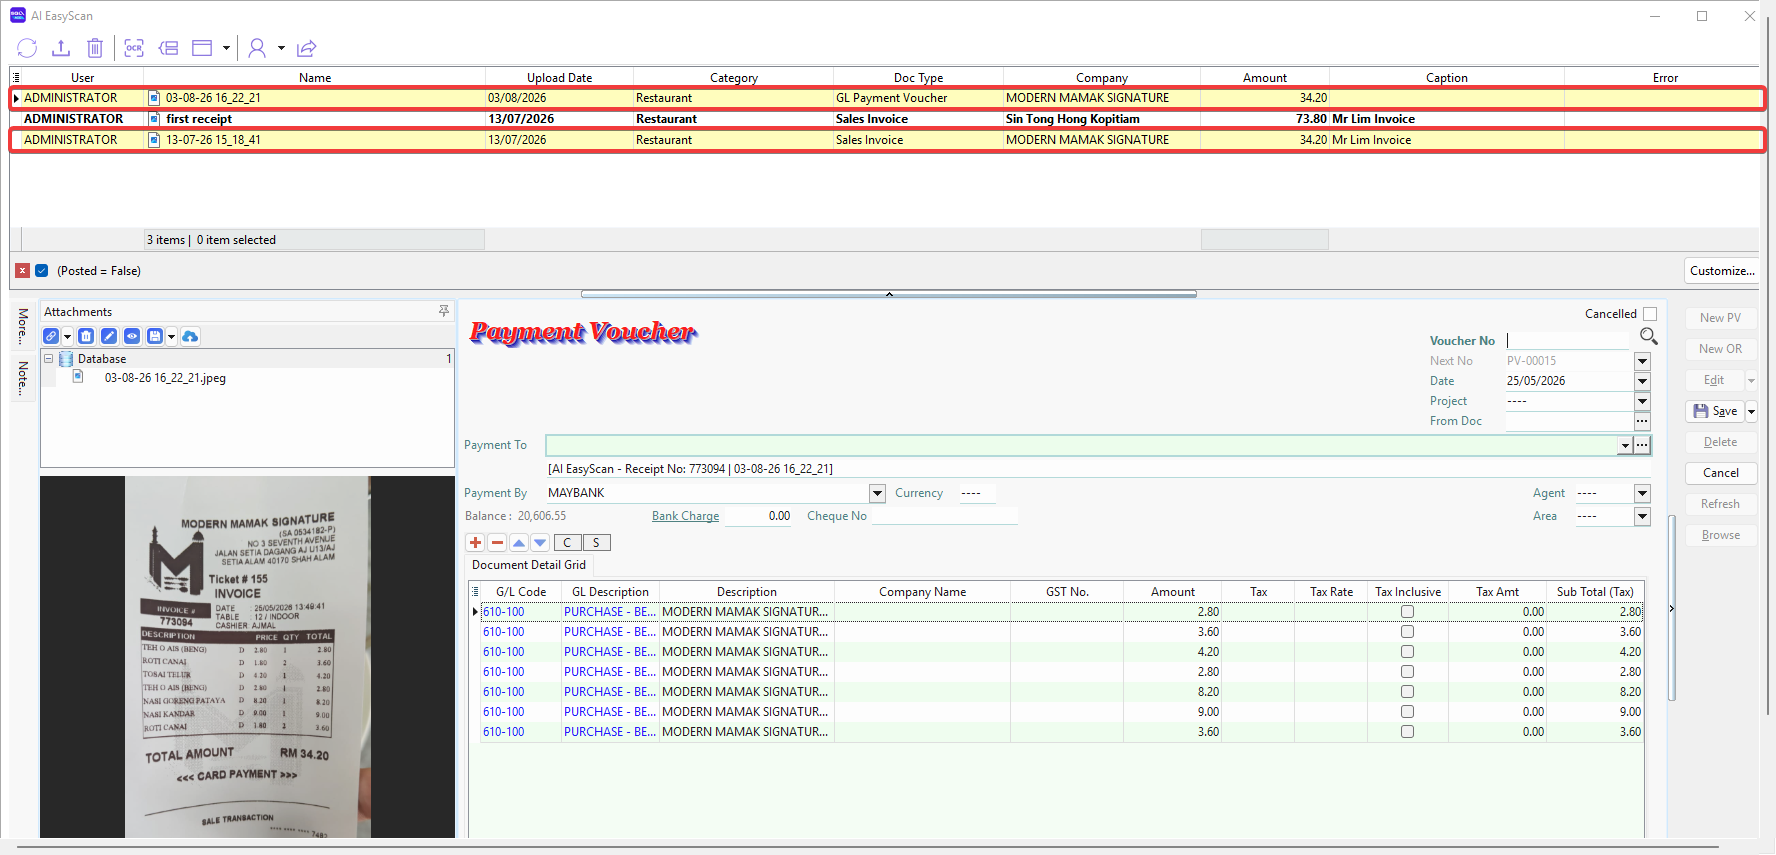This screenshot has height=855, width=1776.
Task: Open the Project dropdown
Action: pos(1642,401)
